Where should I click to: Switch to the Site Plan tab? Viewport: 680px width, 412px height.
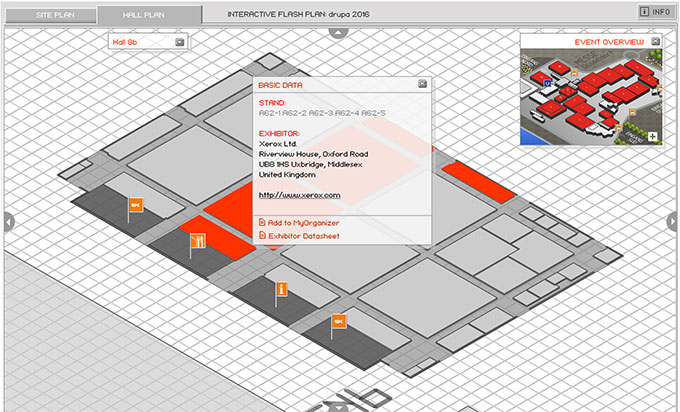49,15
